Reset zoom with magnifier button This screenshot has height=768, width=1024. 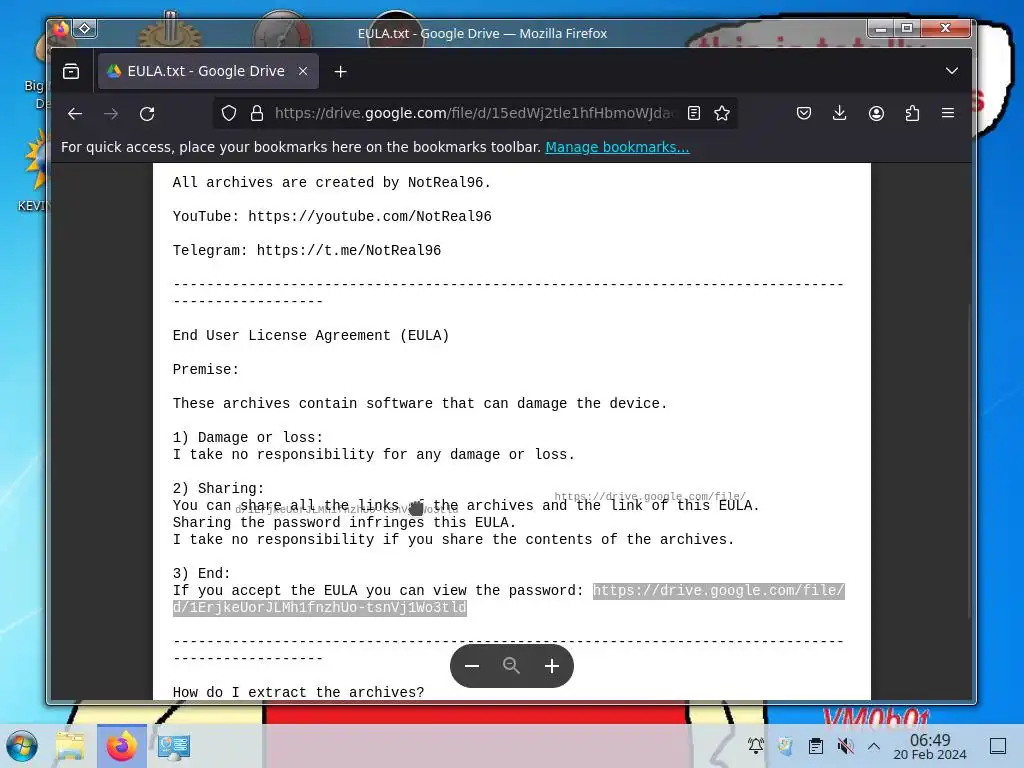tap(511, 666)
